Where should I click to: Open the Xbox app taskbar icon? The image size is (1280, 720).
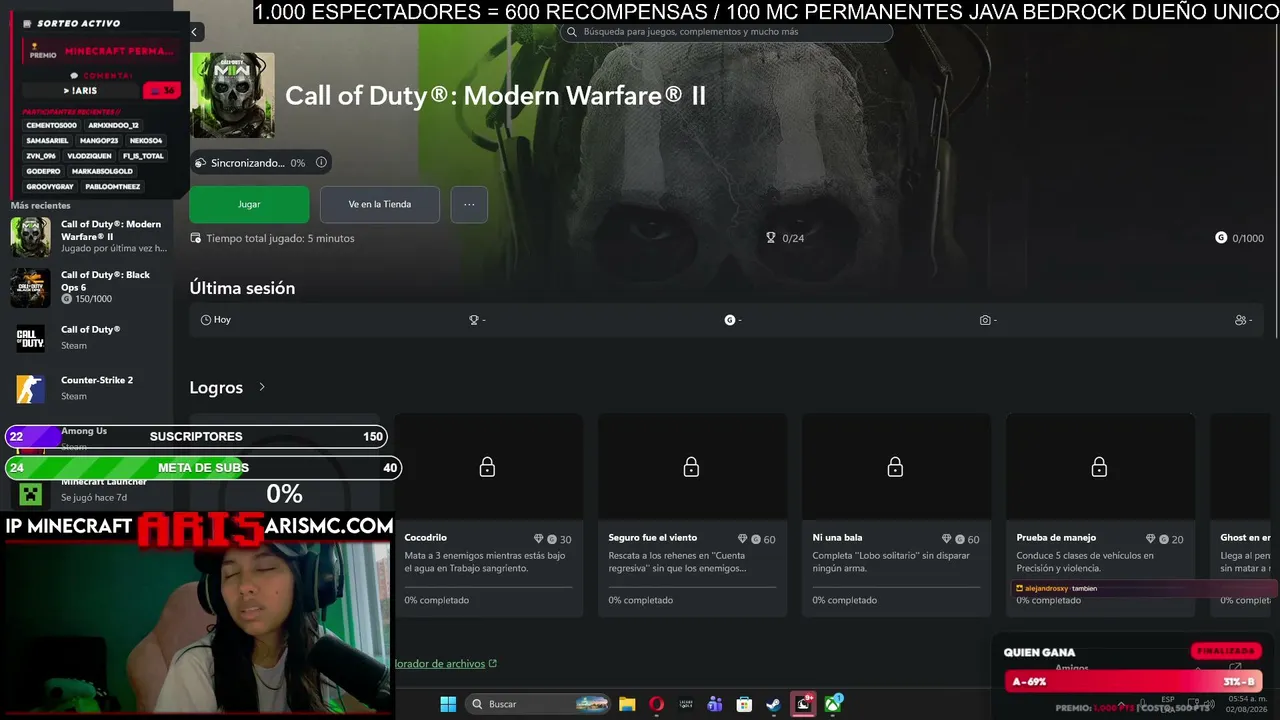point(833,704)
